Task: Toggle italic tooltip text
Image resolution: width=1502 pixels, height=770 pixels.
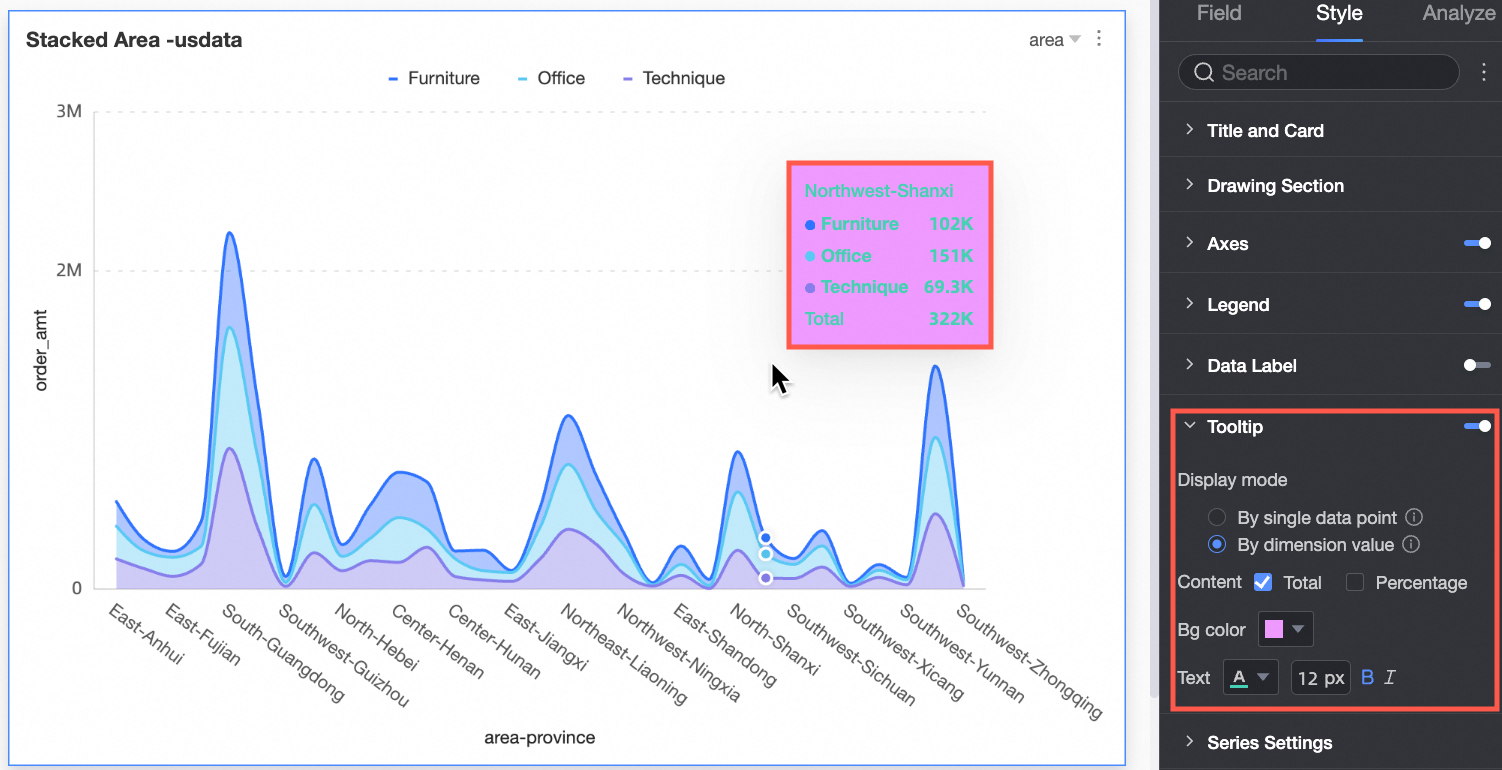Action: coord(1389,678)
